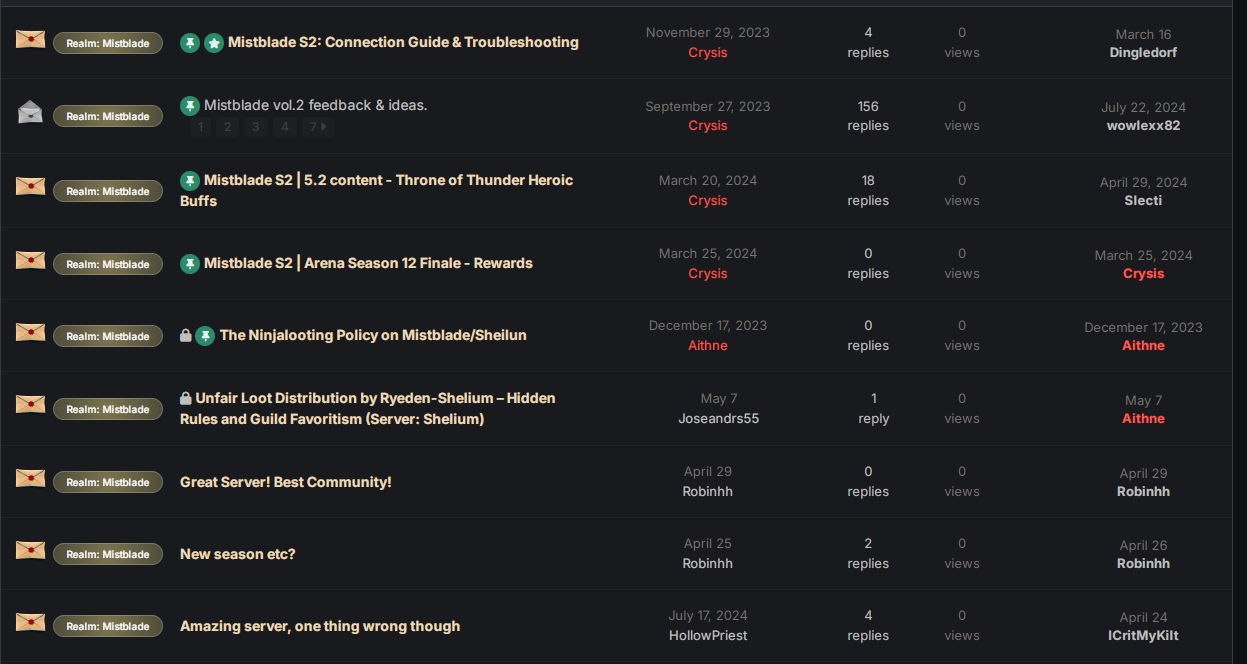Click the unread envelope icon beside New season etc?
The width and height of the screenshot is (1247, 664).
point(30,550)
